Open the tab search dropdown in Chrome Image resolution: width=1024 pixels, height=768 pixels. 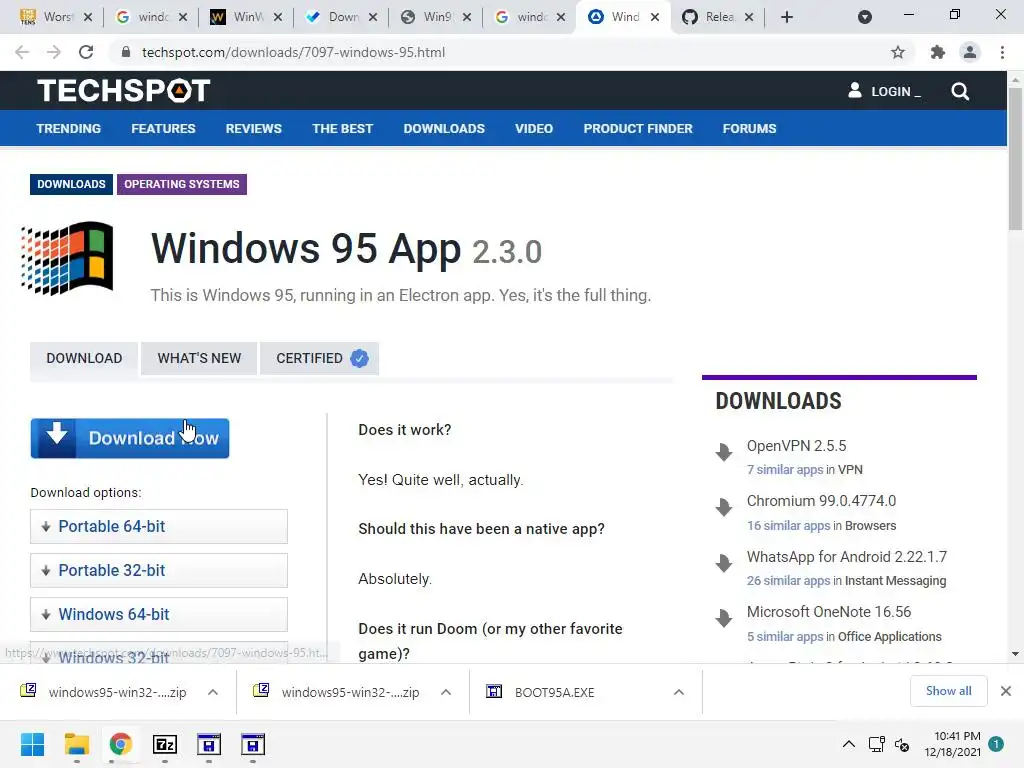[x=865, y=17]
